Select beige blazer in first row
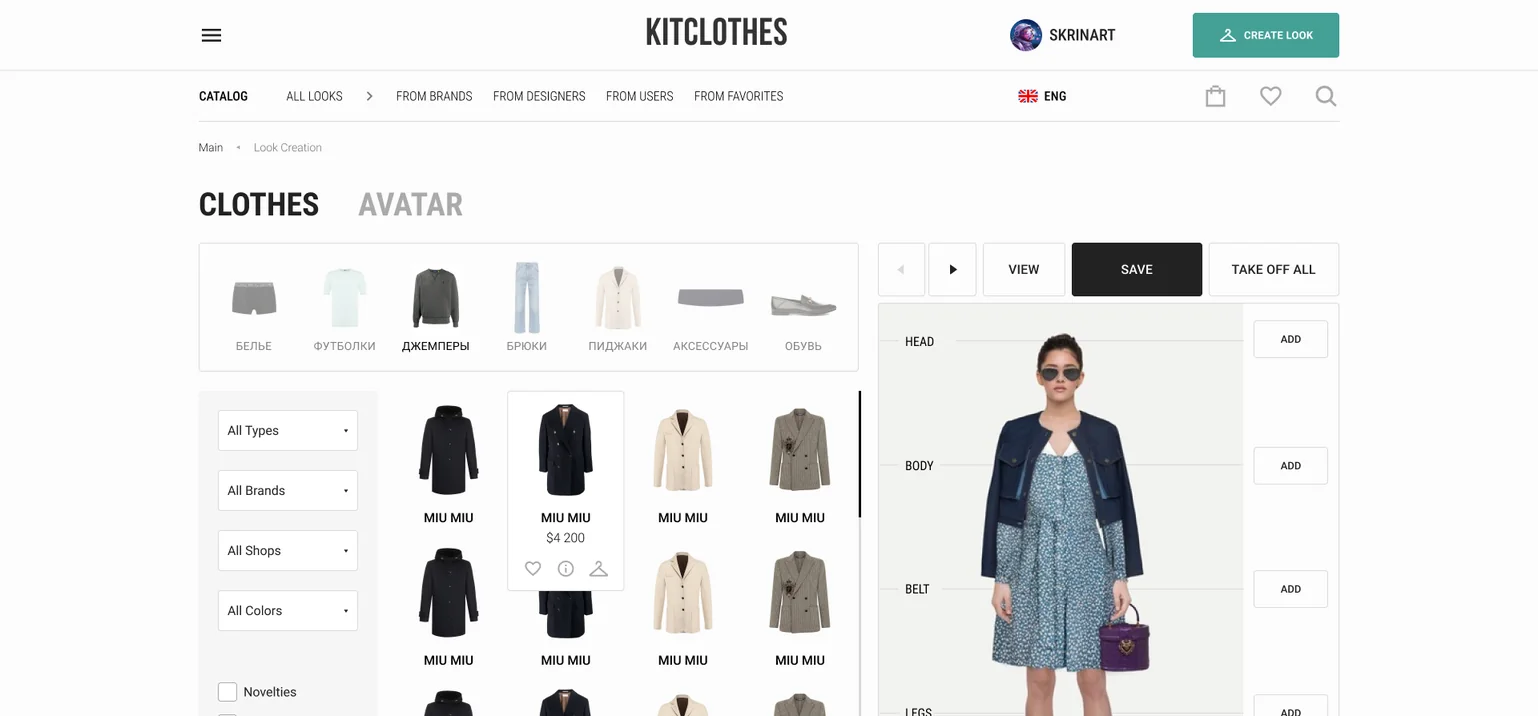Image resolution: width=1538 pixels, height=716 pixels. pos(683,451)
